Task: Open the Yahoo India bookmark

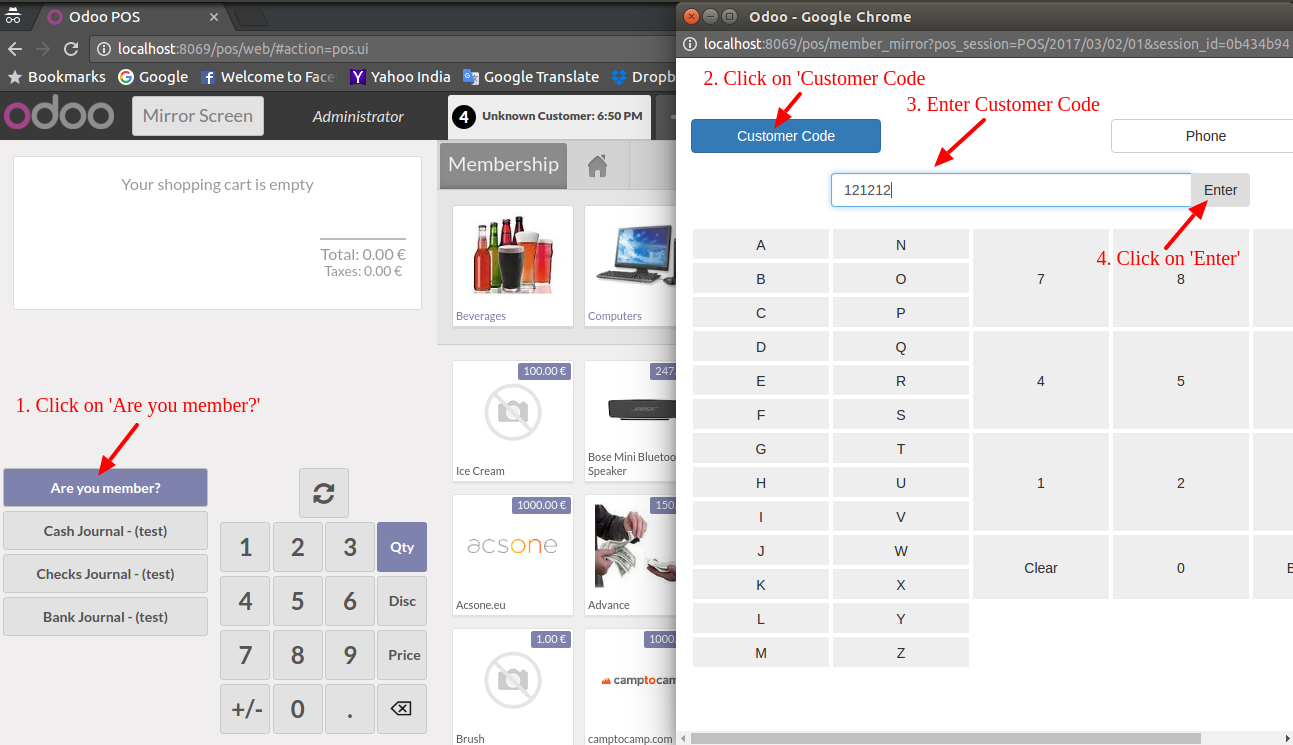Action: (x=400, y=77)
